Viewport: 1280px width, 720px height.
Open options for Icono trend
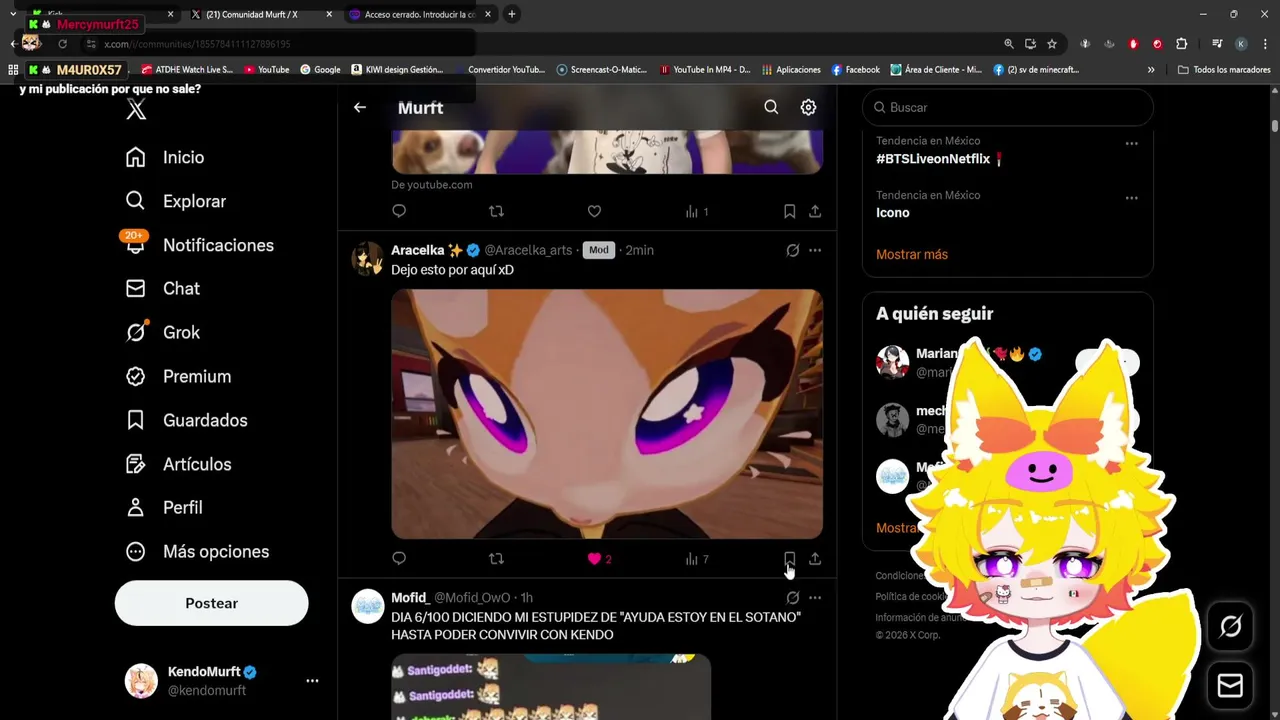pyautogui.click(x=1131, y=198)
